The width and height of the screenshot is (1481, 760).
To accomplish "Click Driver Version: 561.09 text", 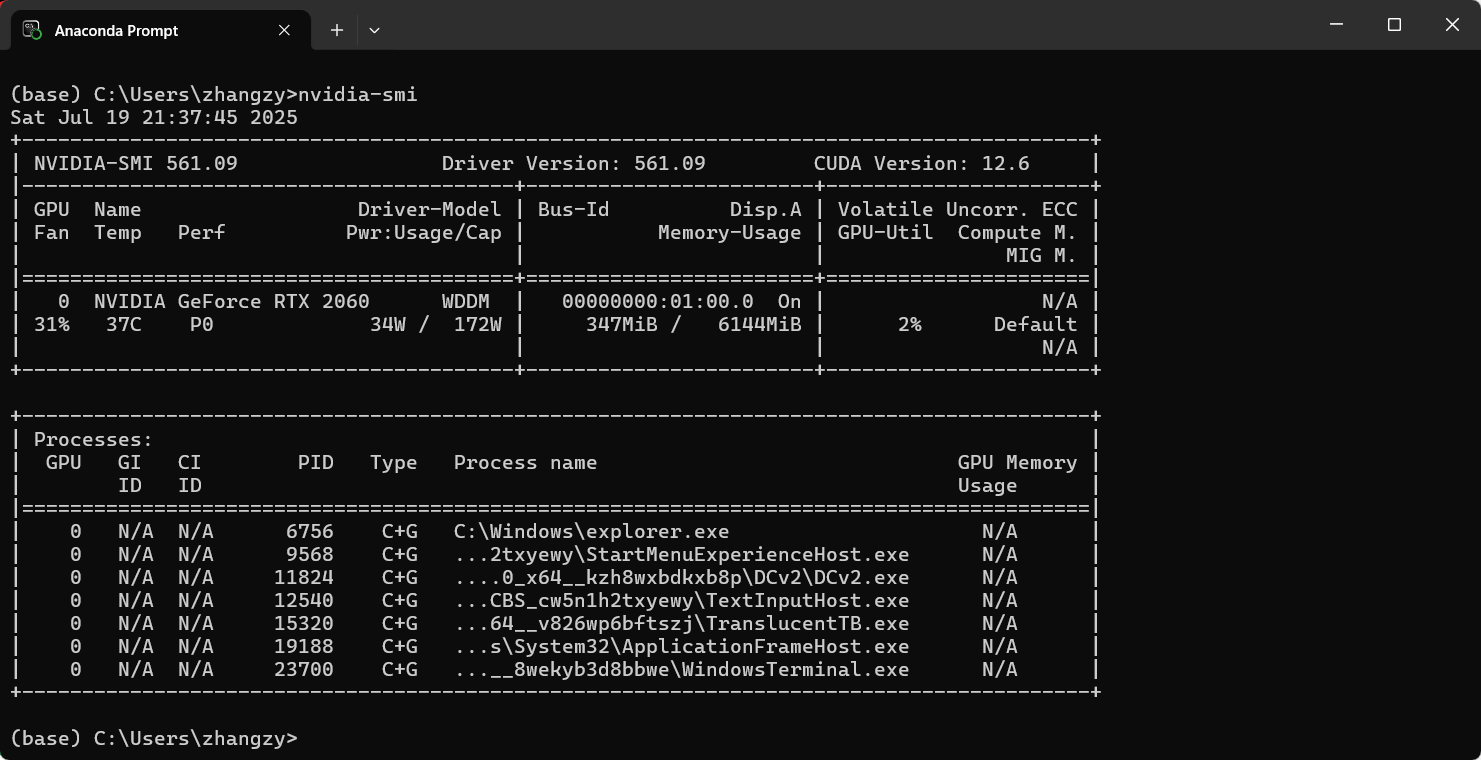I will pyautogui.click(x=574, y=163).
